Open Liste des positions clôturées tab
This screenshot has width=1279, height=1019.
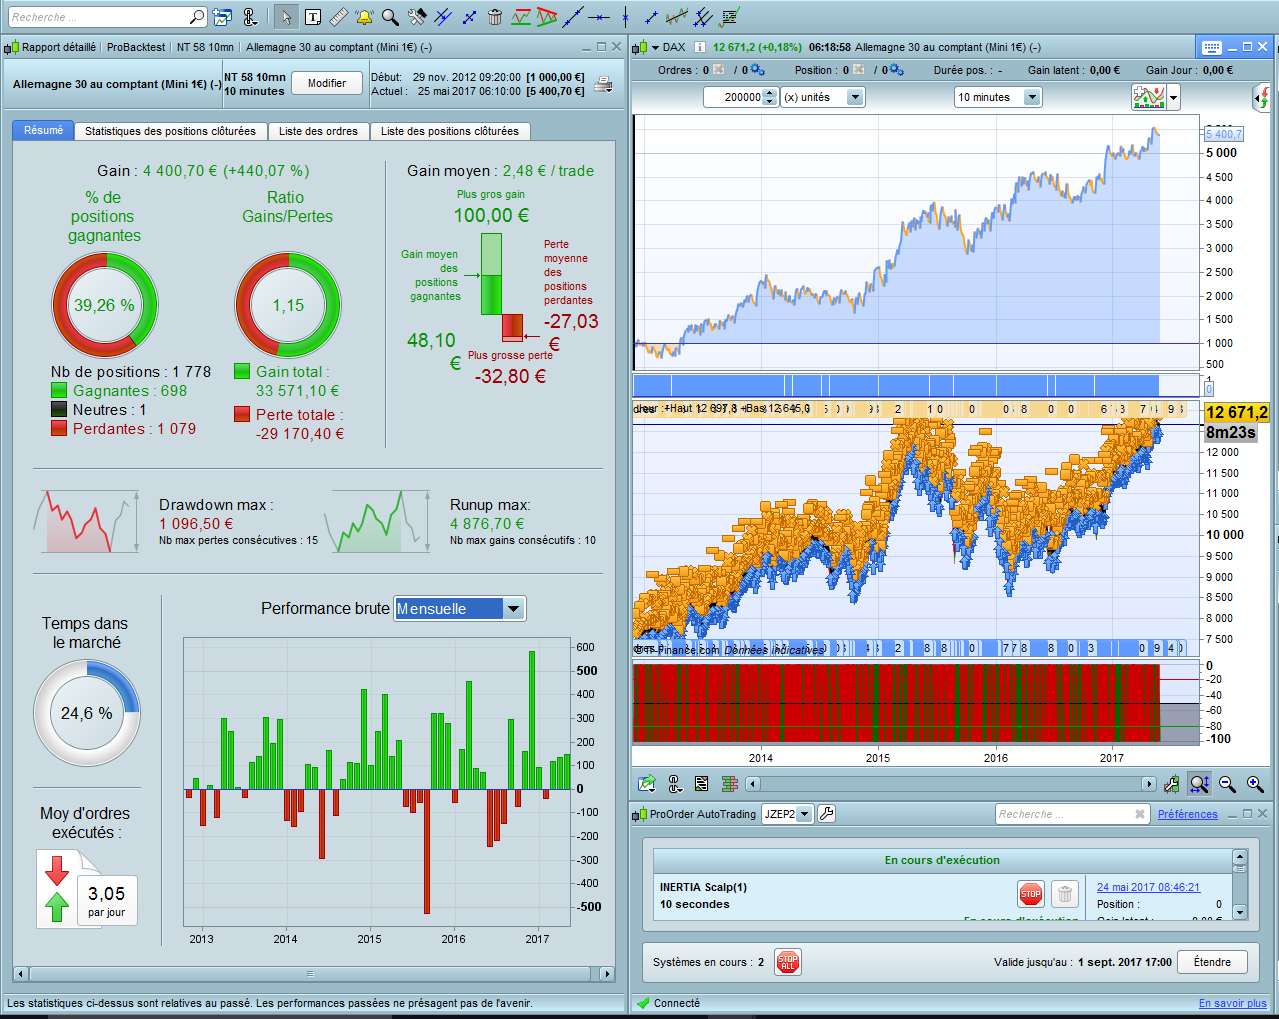pos(450,131)
